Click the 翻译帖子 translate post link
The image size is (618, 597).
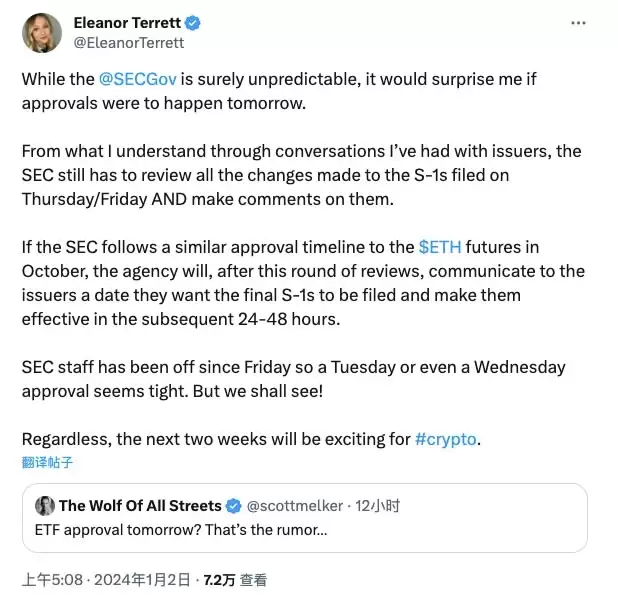[48, 462]
